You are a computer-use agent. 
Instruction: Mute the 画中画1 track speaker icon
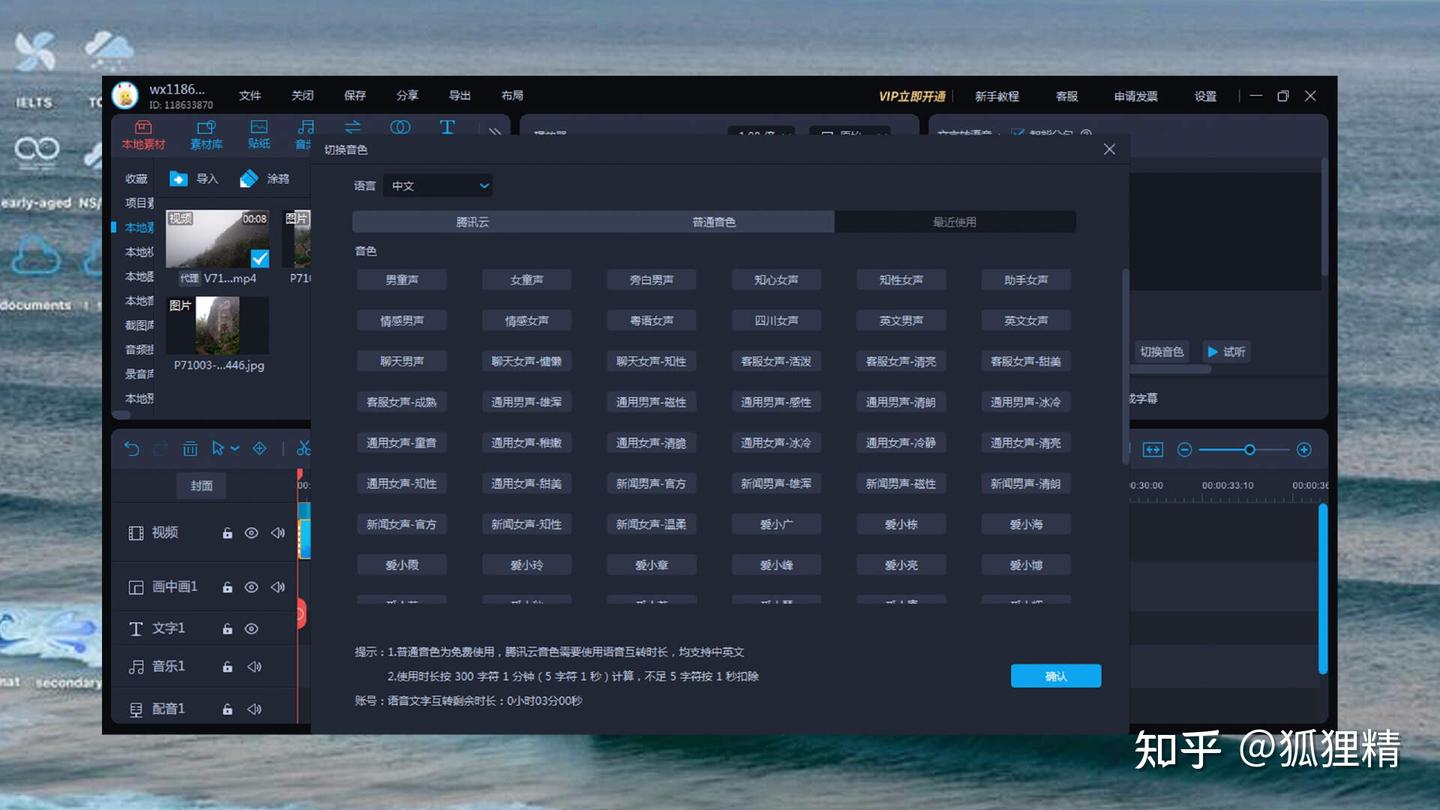[x=278, y=587]
